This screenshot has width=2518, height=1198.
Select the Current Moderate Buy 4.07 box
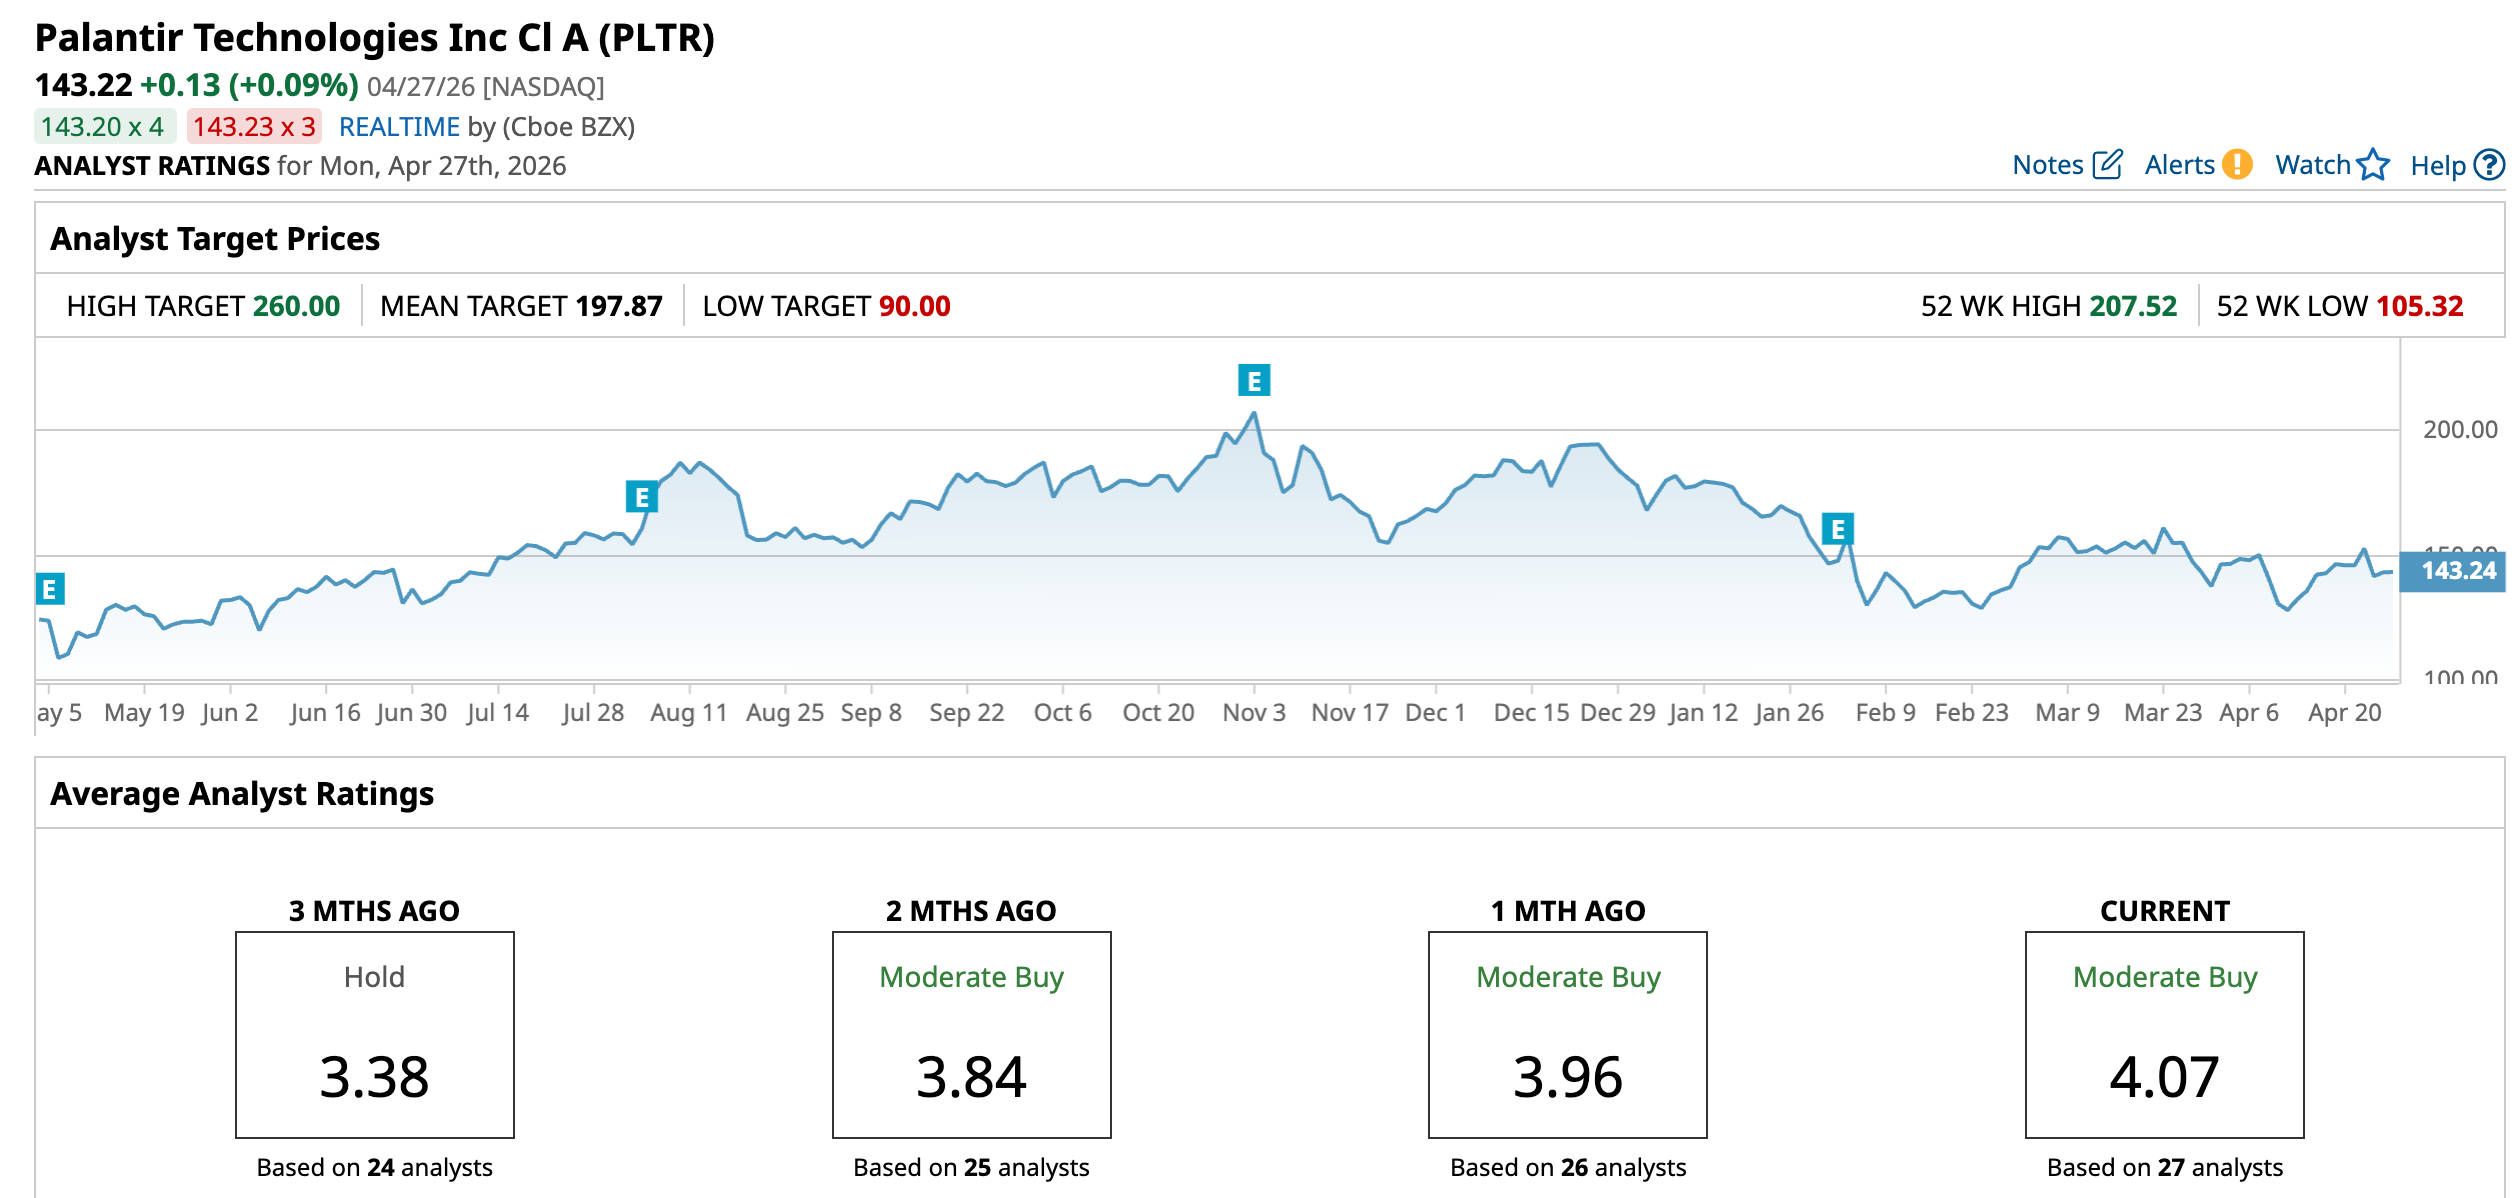(2164, 1035)
